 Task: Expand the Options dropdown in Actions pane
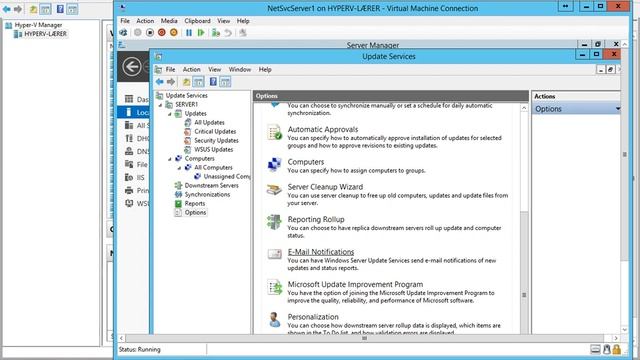coord(618,109)
